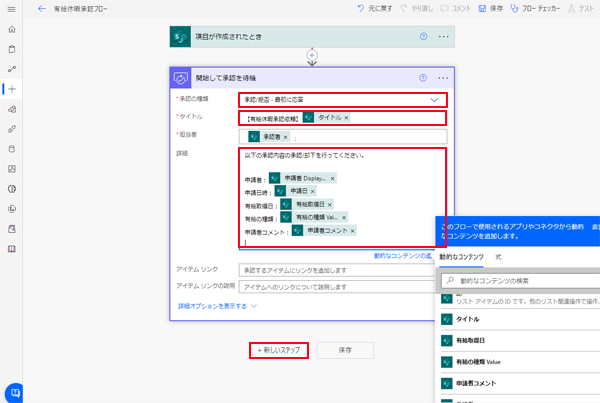The height and width of the screenshot is (403, 600).
Task: Open Templates in the sidebar
Action: pyautogui.click(x=12, y=109)
